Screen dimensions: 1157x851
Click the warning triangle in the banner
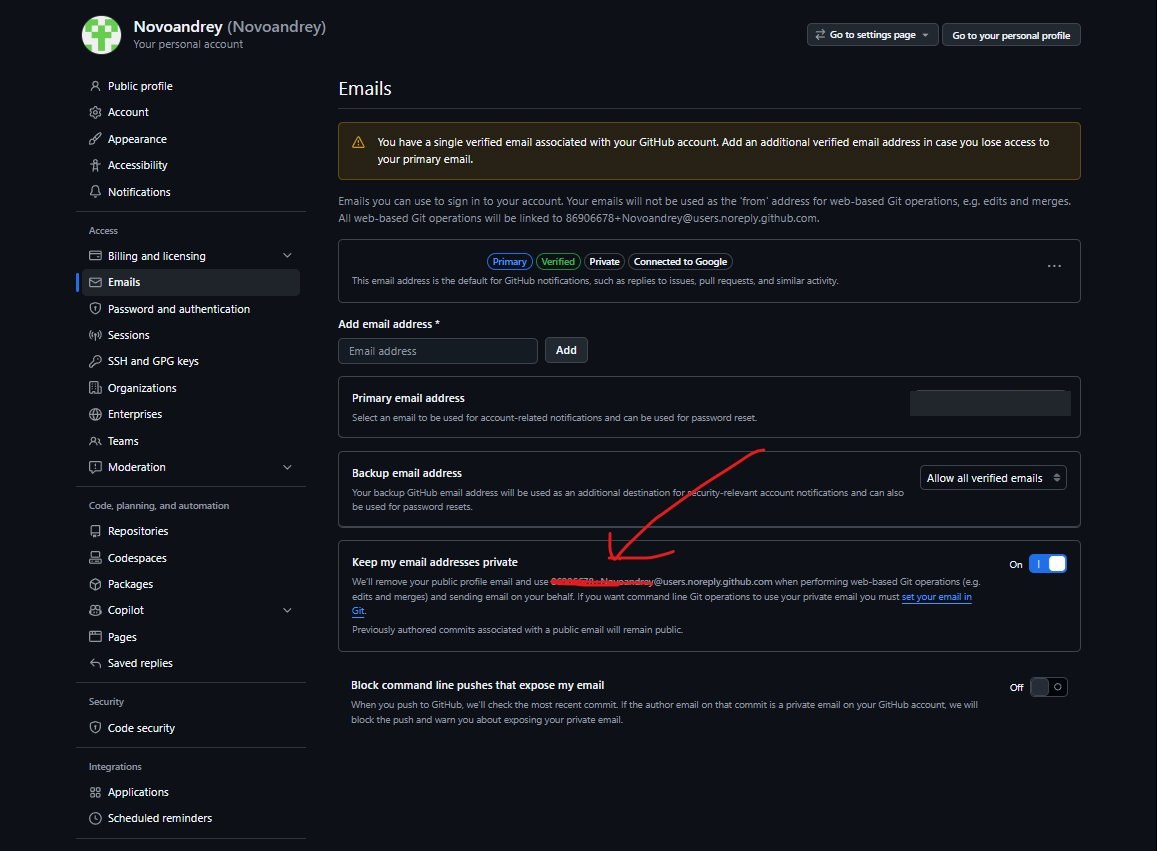point(359,142)
